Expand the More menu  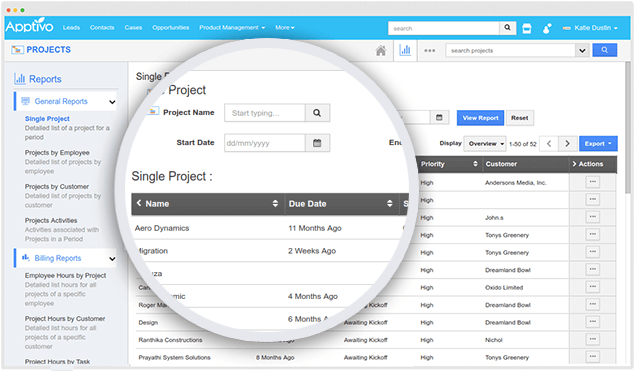285,28
